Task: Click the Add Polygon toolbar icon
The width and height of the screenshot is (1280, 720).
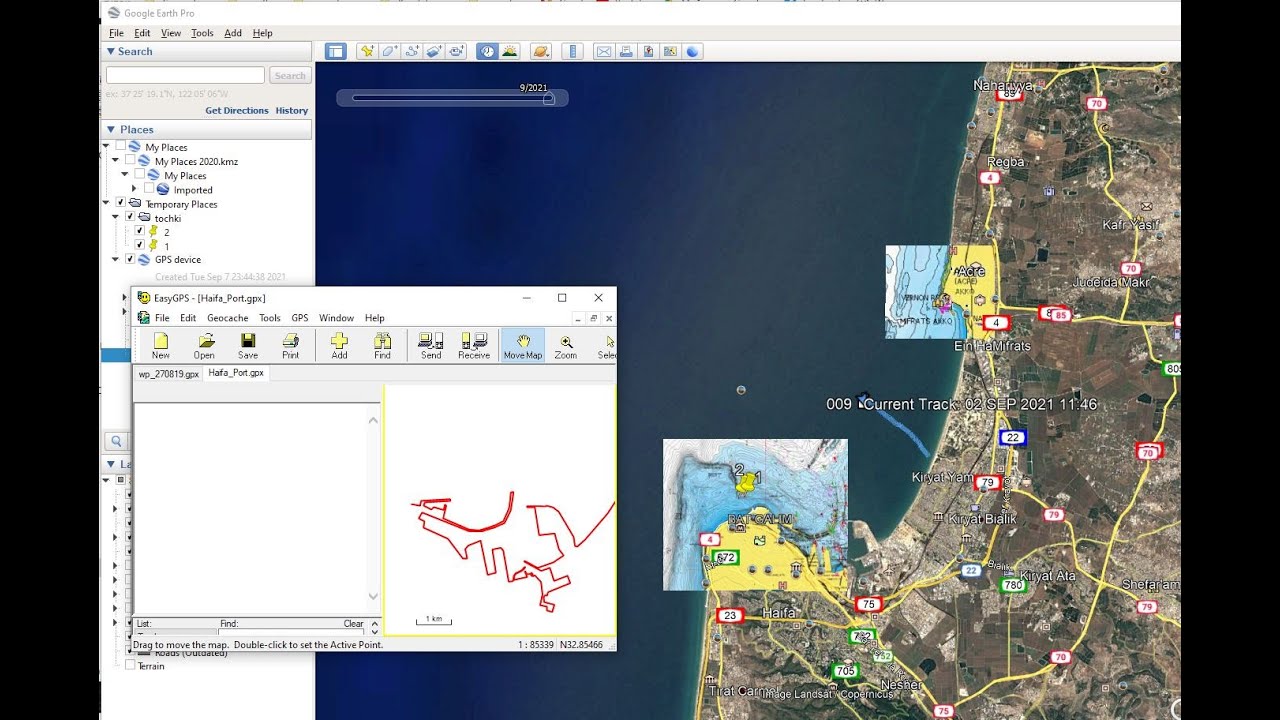Action: pyautogui.click(x=389, y=51)
